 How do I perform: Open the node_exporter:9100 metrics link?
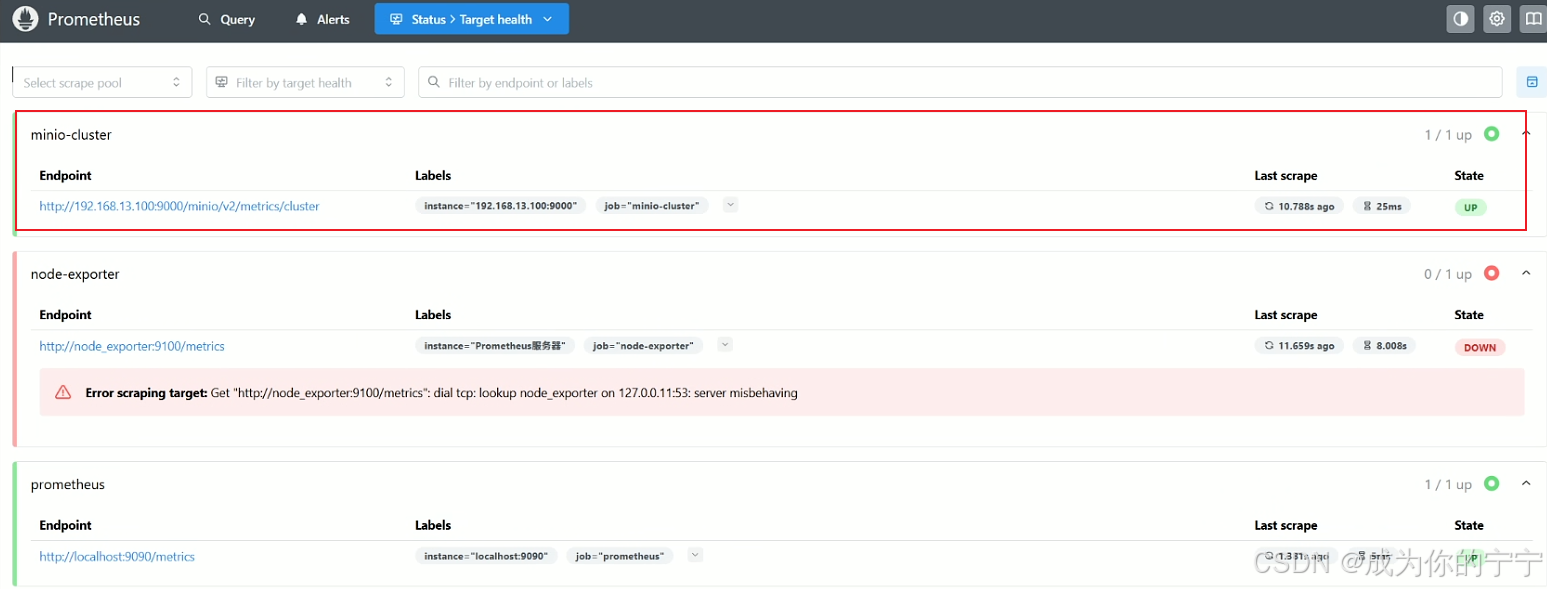(132, 346)
